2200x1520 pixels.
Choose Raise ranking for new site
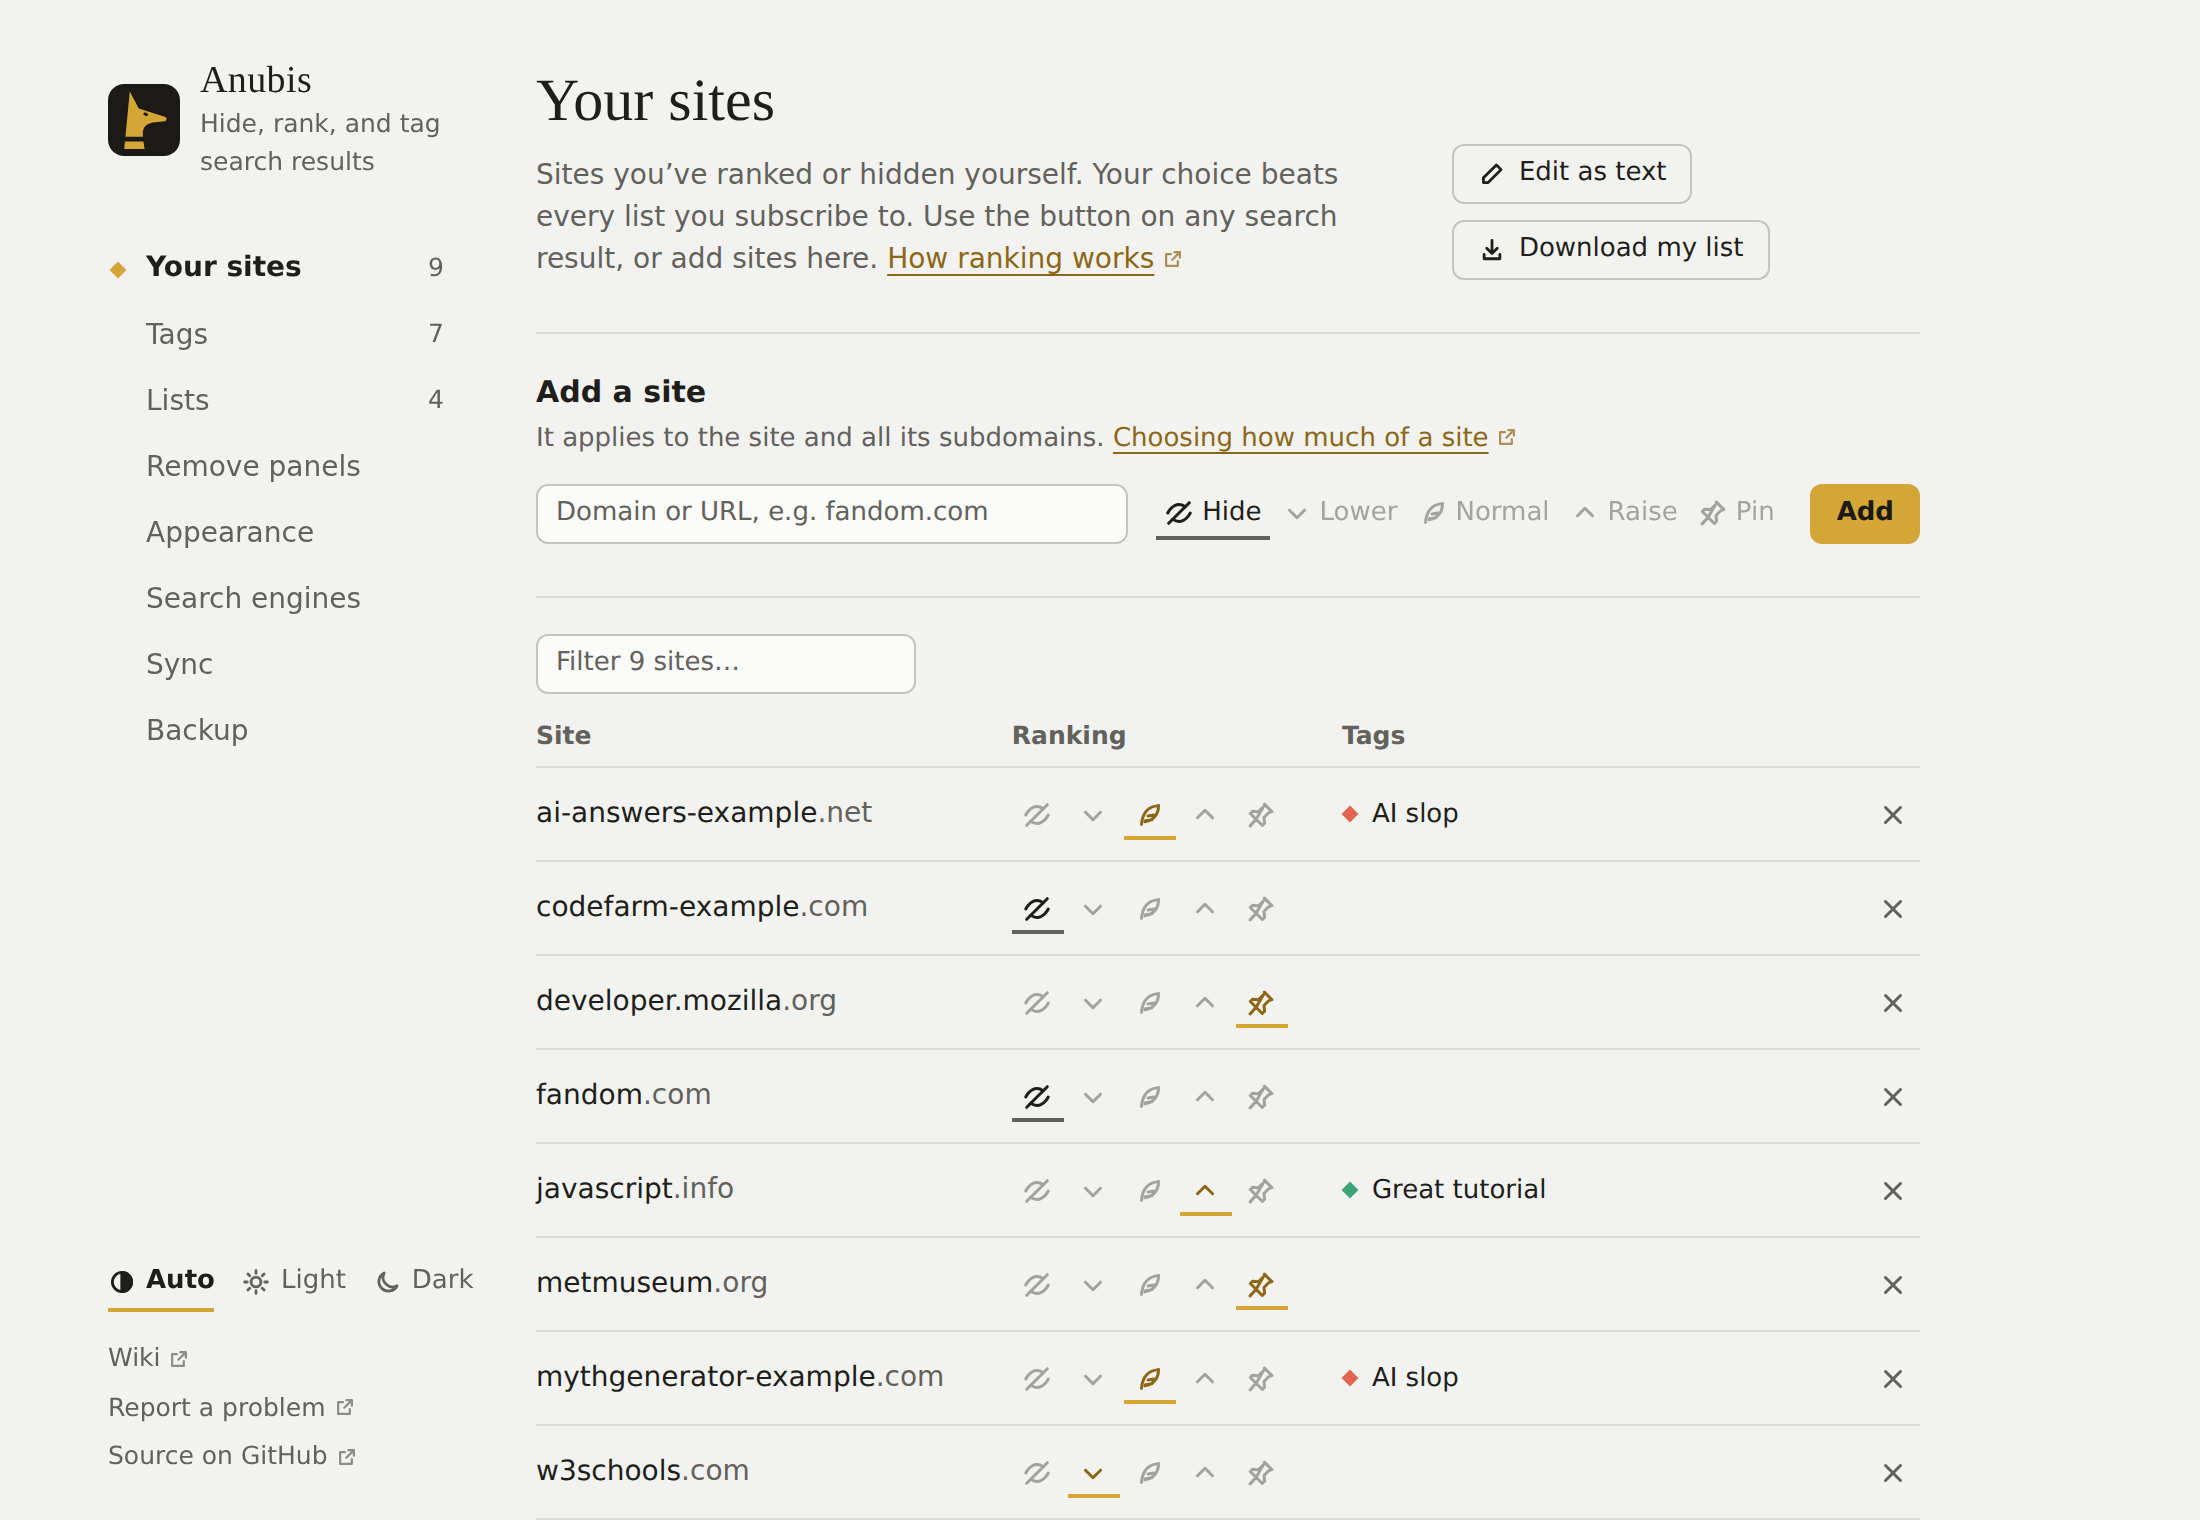(1626, 512)
